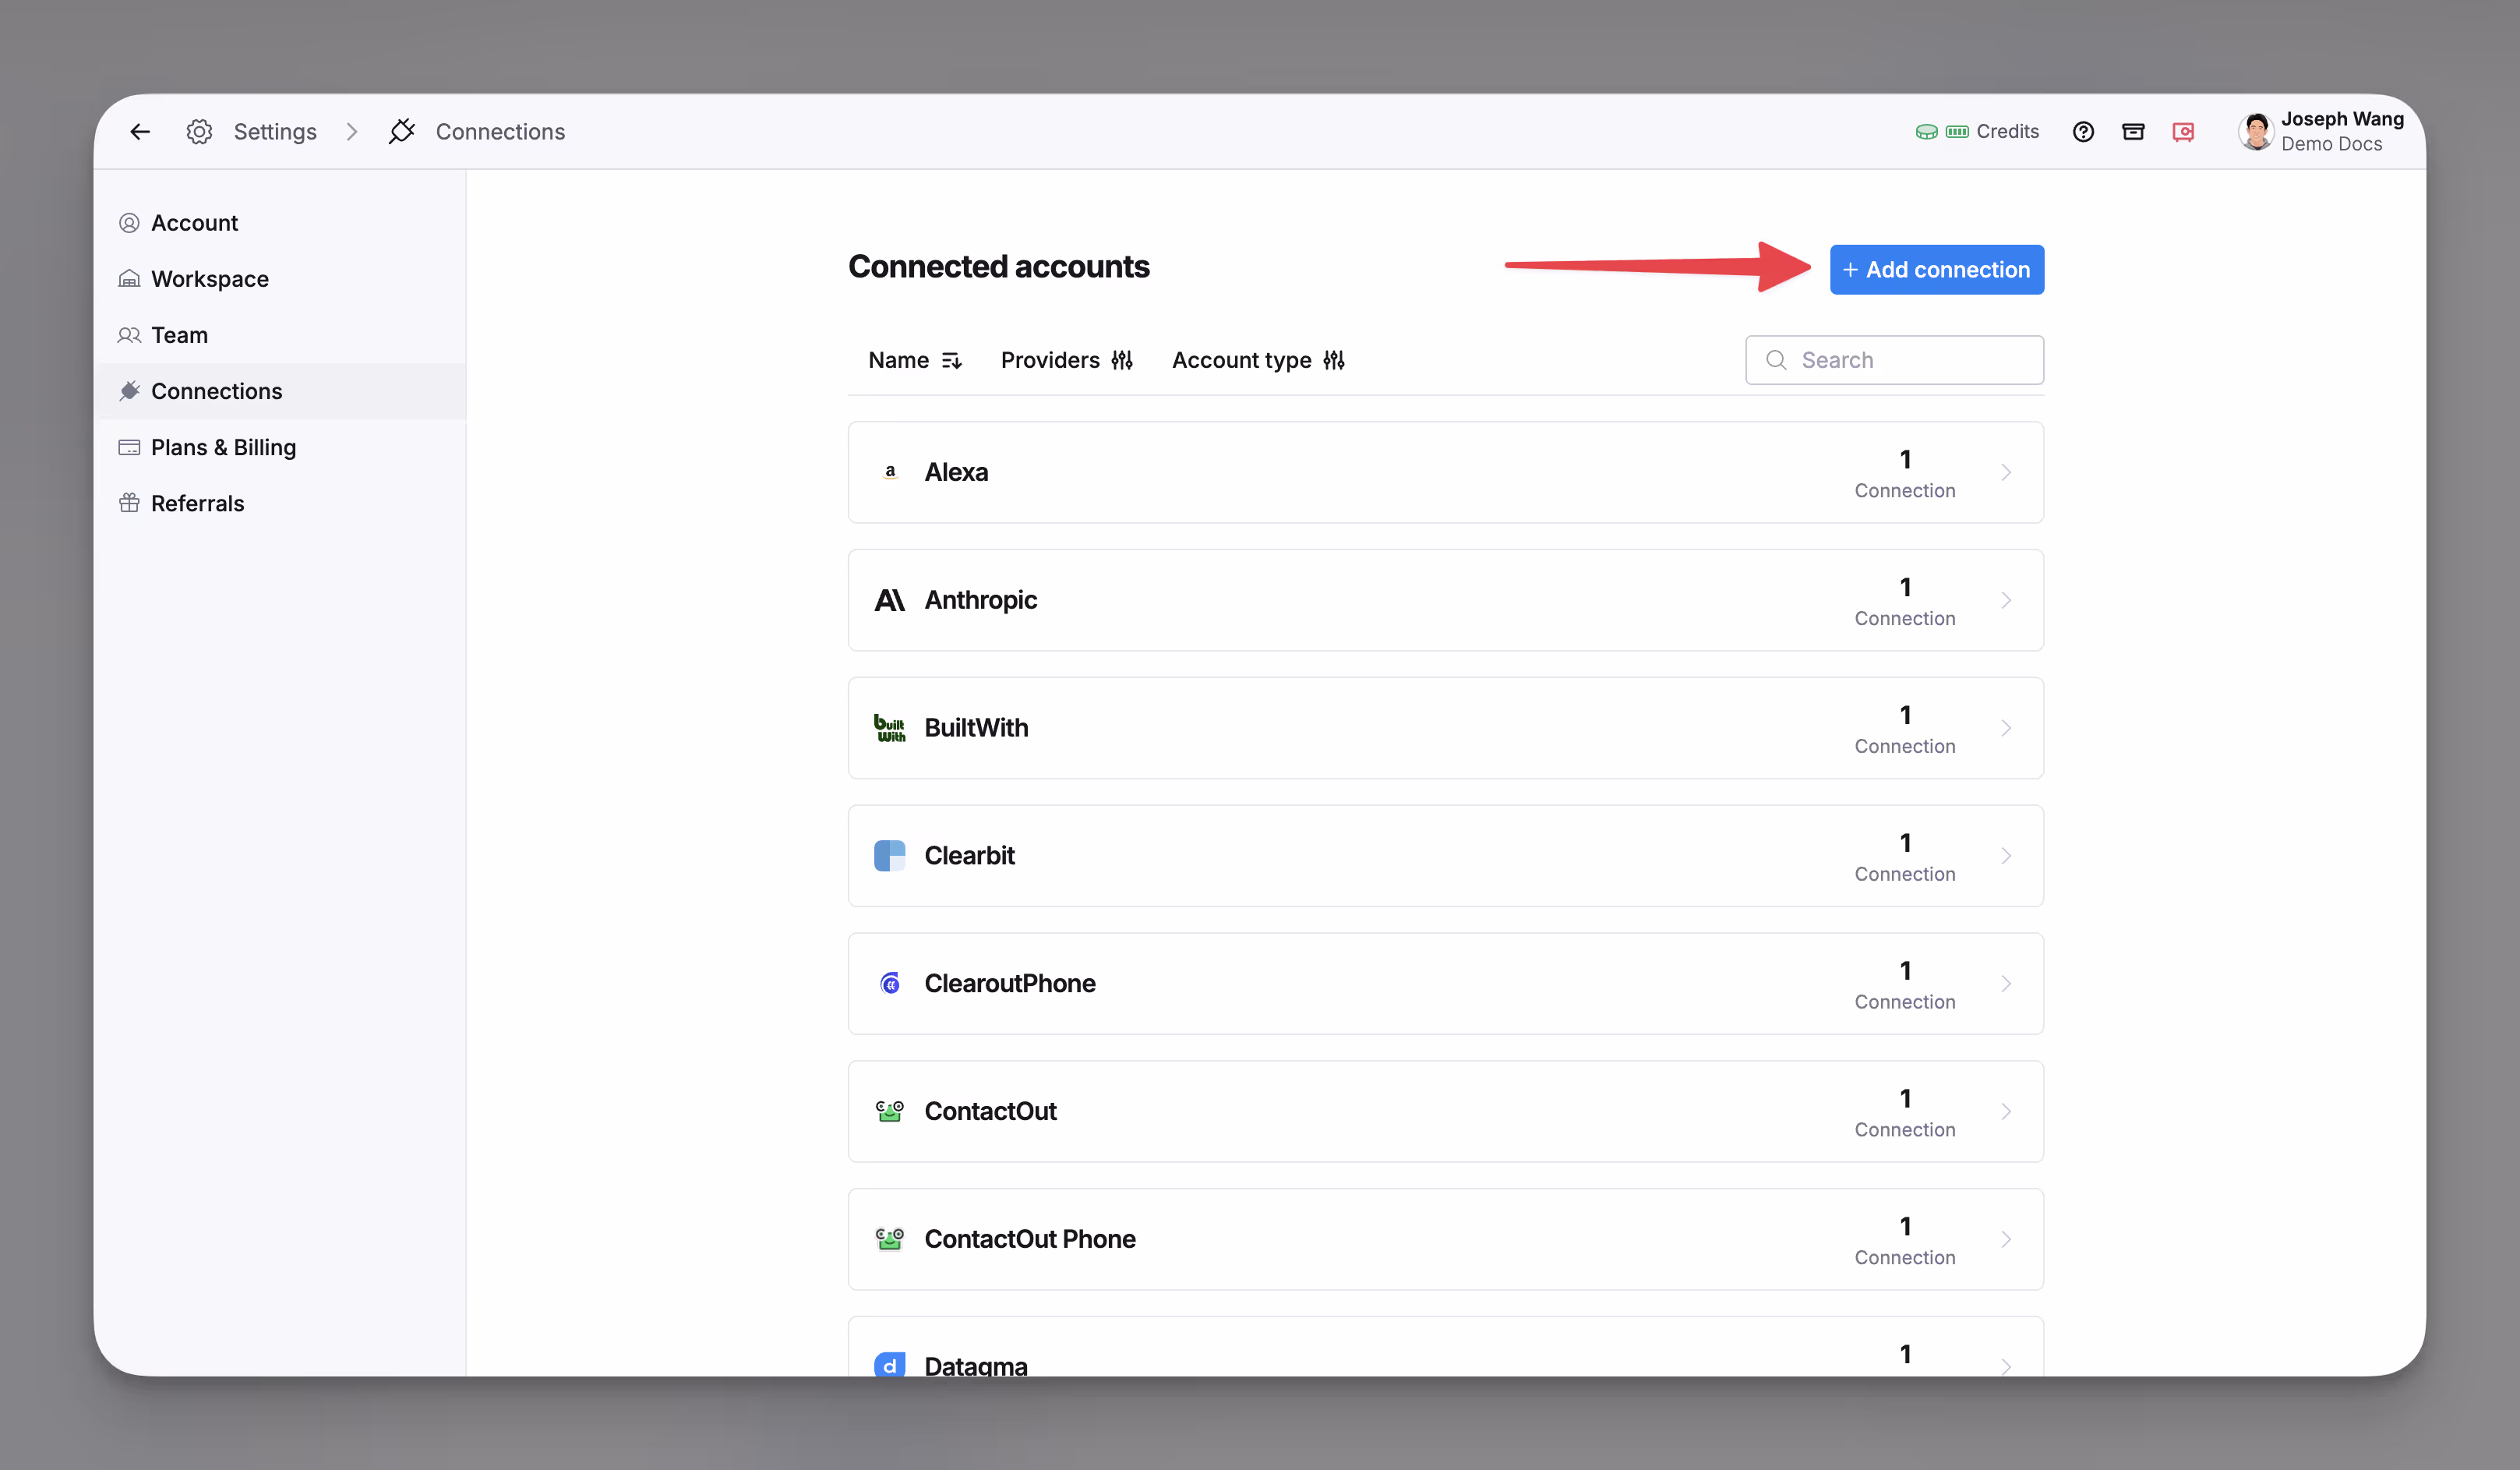
Task: Click the Alexa provider logo
Action: 890,472
